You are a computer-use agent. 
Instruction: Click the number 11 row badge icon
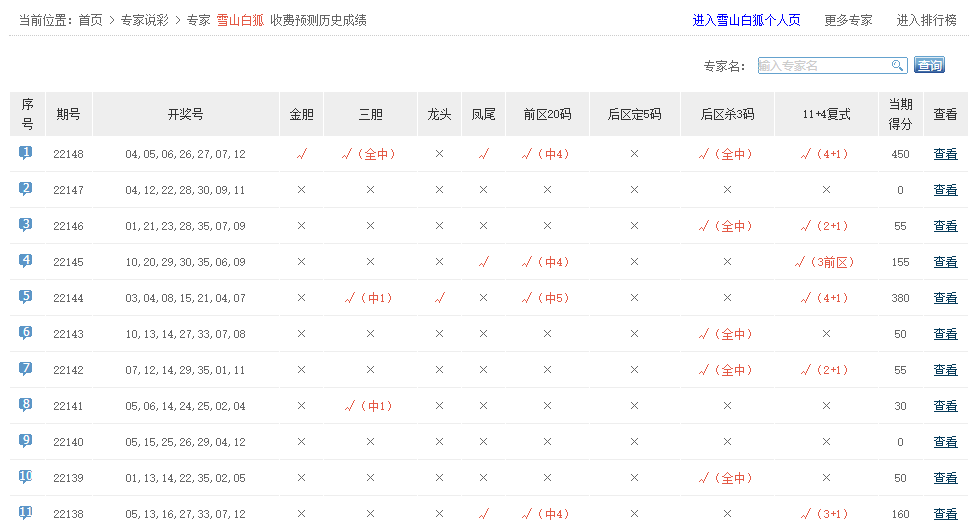click(26, 513)
